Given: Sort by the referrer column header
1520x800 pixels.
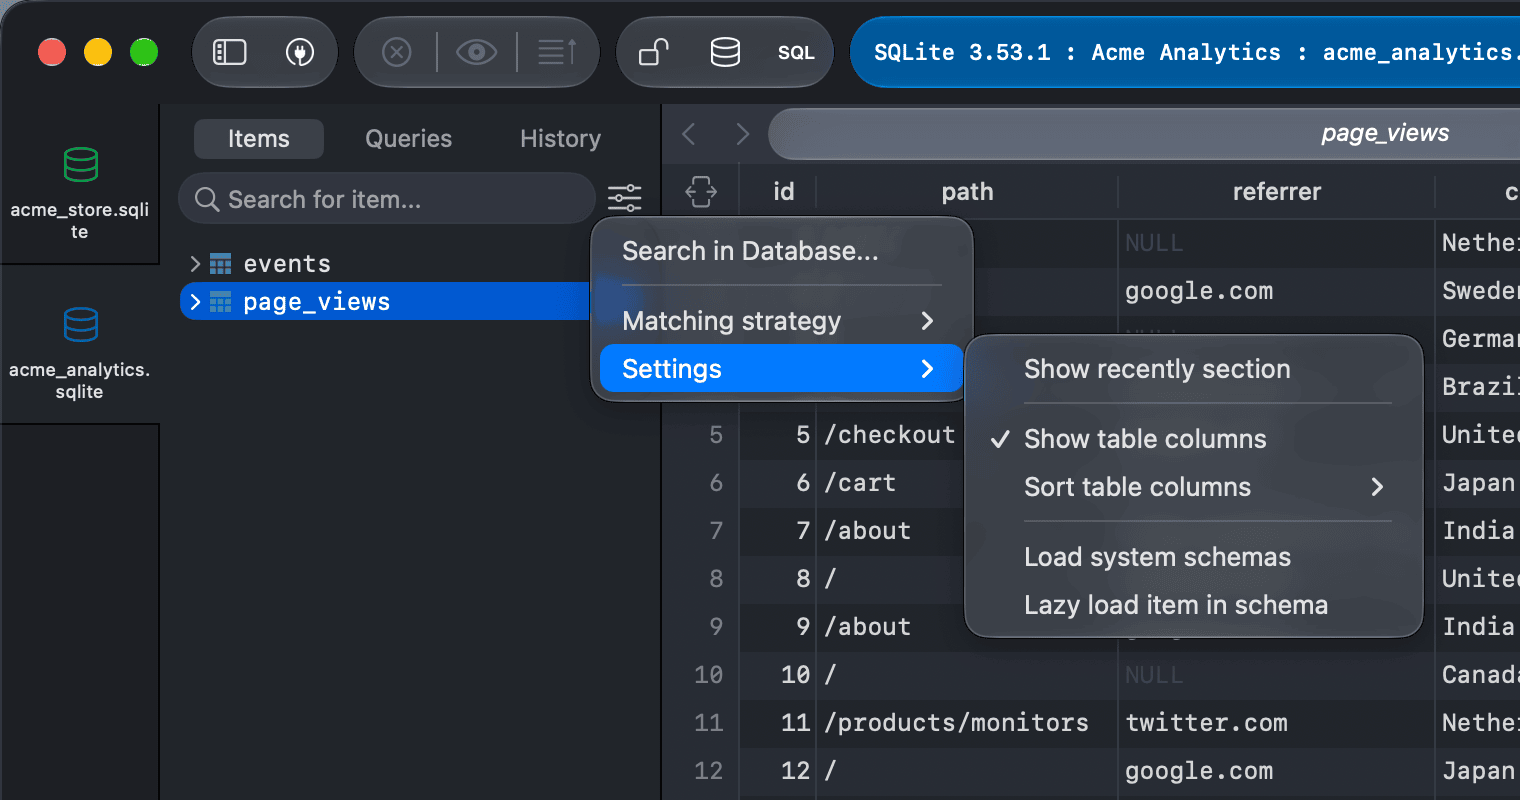Looking at the screenshot, I should point(1276,192).
